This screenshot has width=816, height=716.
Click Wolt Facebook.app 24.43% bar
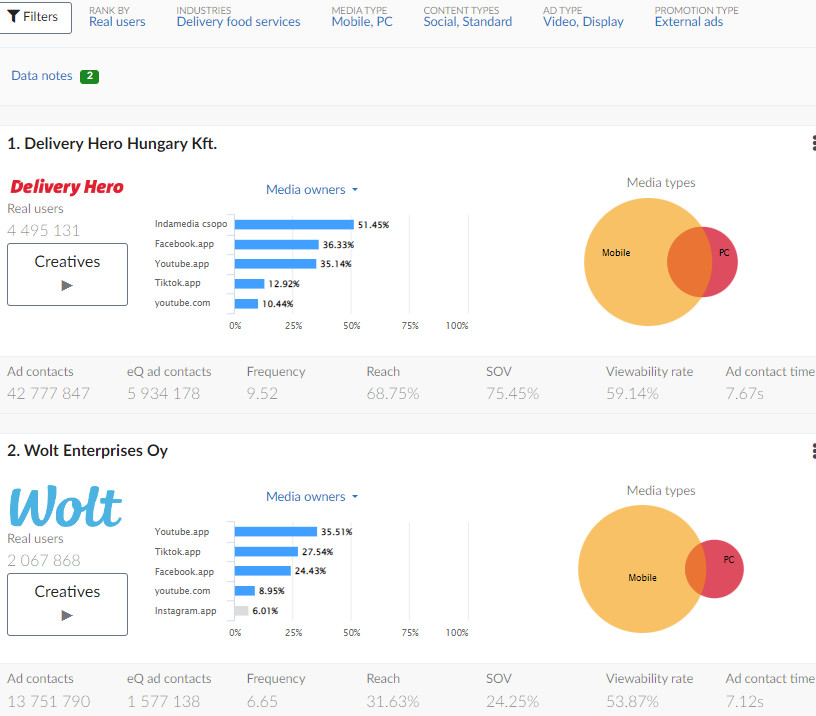pyautogui.click(x=263, y=571)
